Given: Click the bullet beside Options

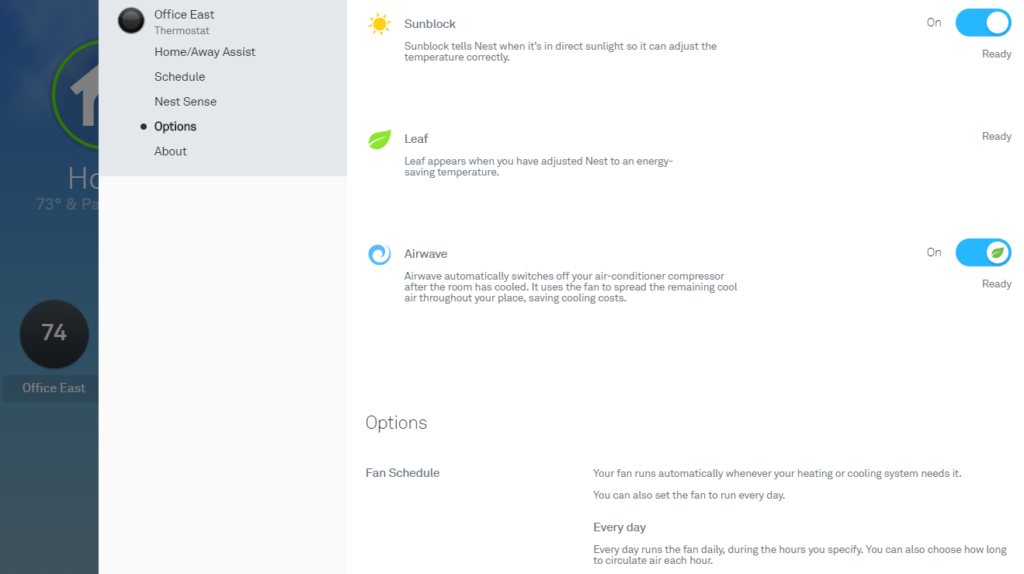Looking at the screenshot, I should [144, 127].
